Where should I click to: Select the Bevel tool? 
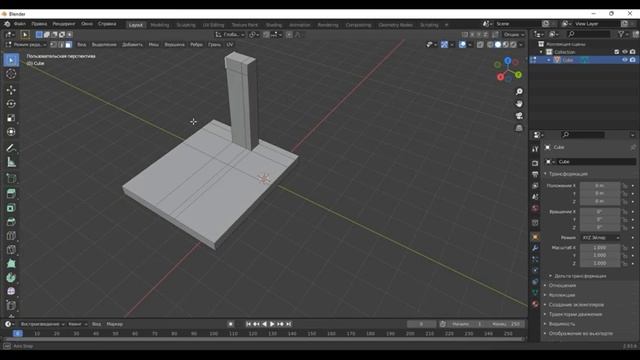(x=11, y=222)
